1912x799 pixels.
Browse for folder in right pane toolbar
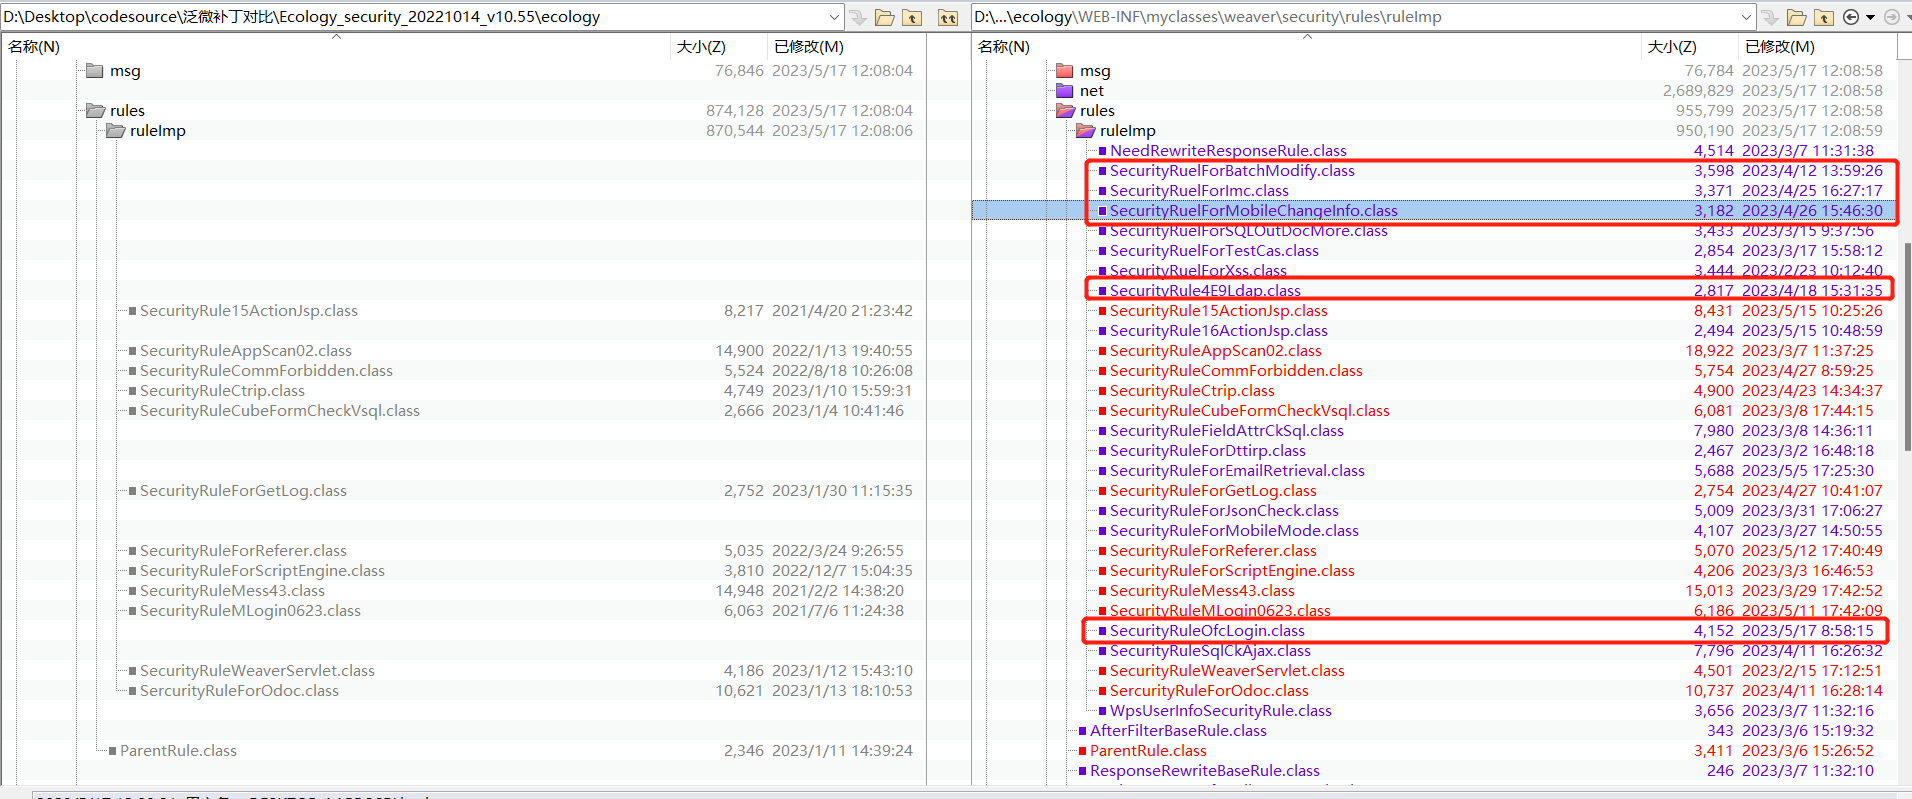pos(1796,17)
